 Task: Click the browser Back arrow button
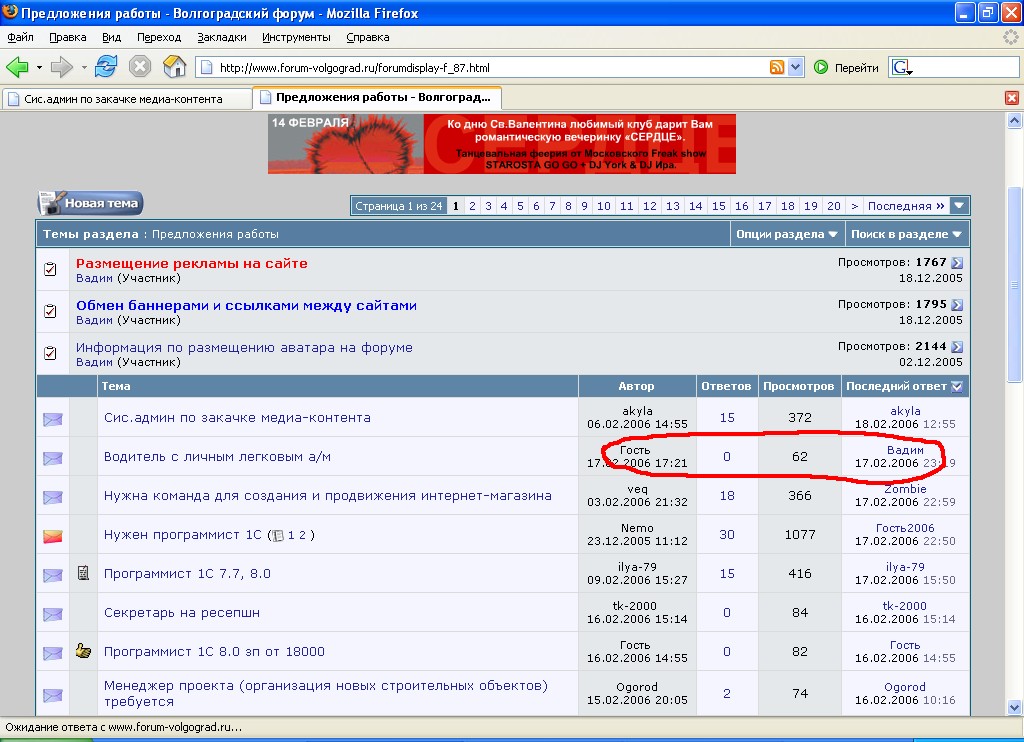17,67
